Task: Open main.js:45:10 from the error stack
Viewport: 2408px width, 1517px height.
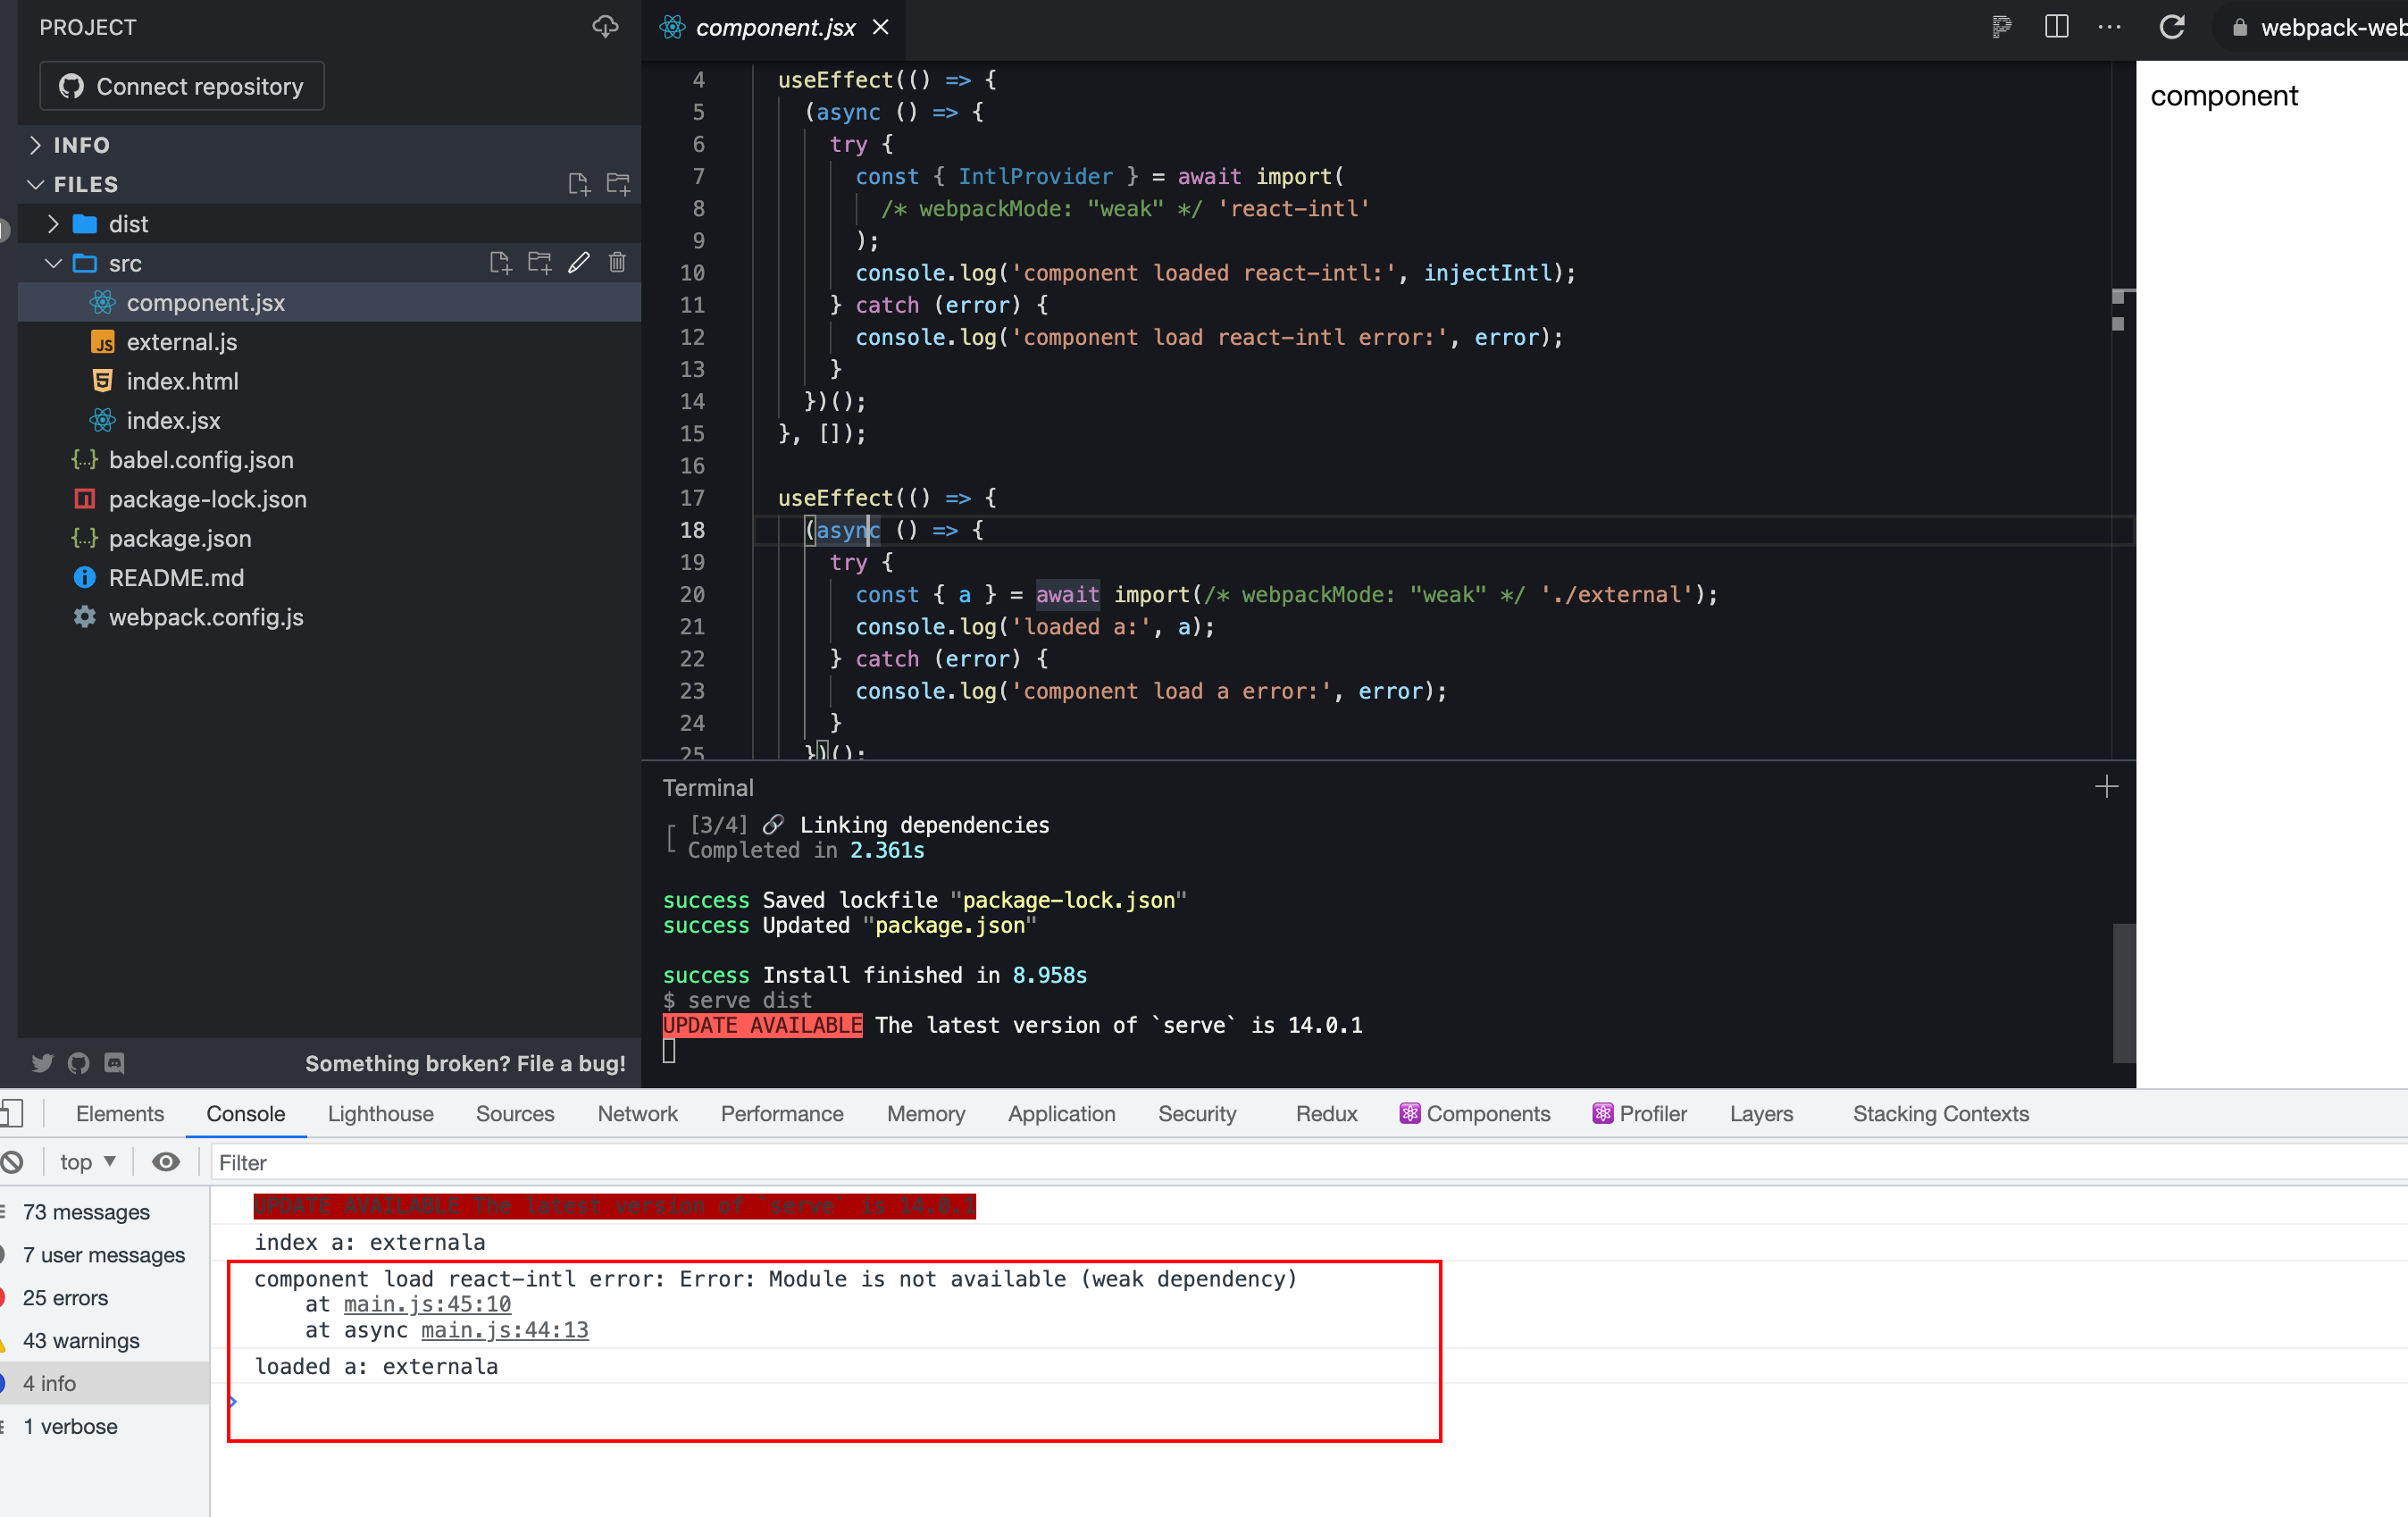Action: (x=427, y=1304)
